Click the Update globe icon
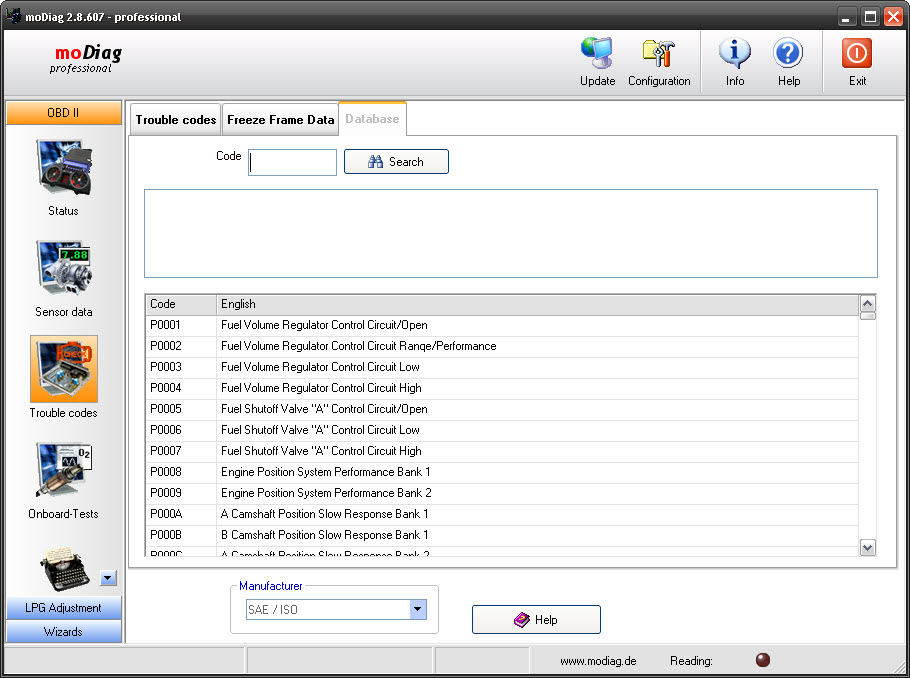 [597, 54]
